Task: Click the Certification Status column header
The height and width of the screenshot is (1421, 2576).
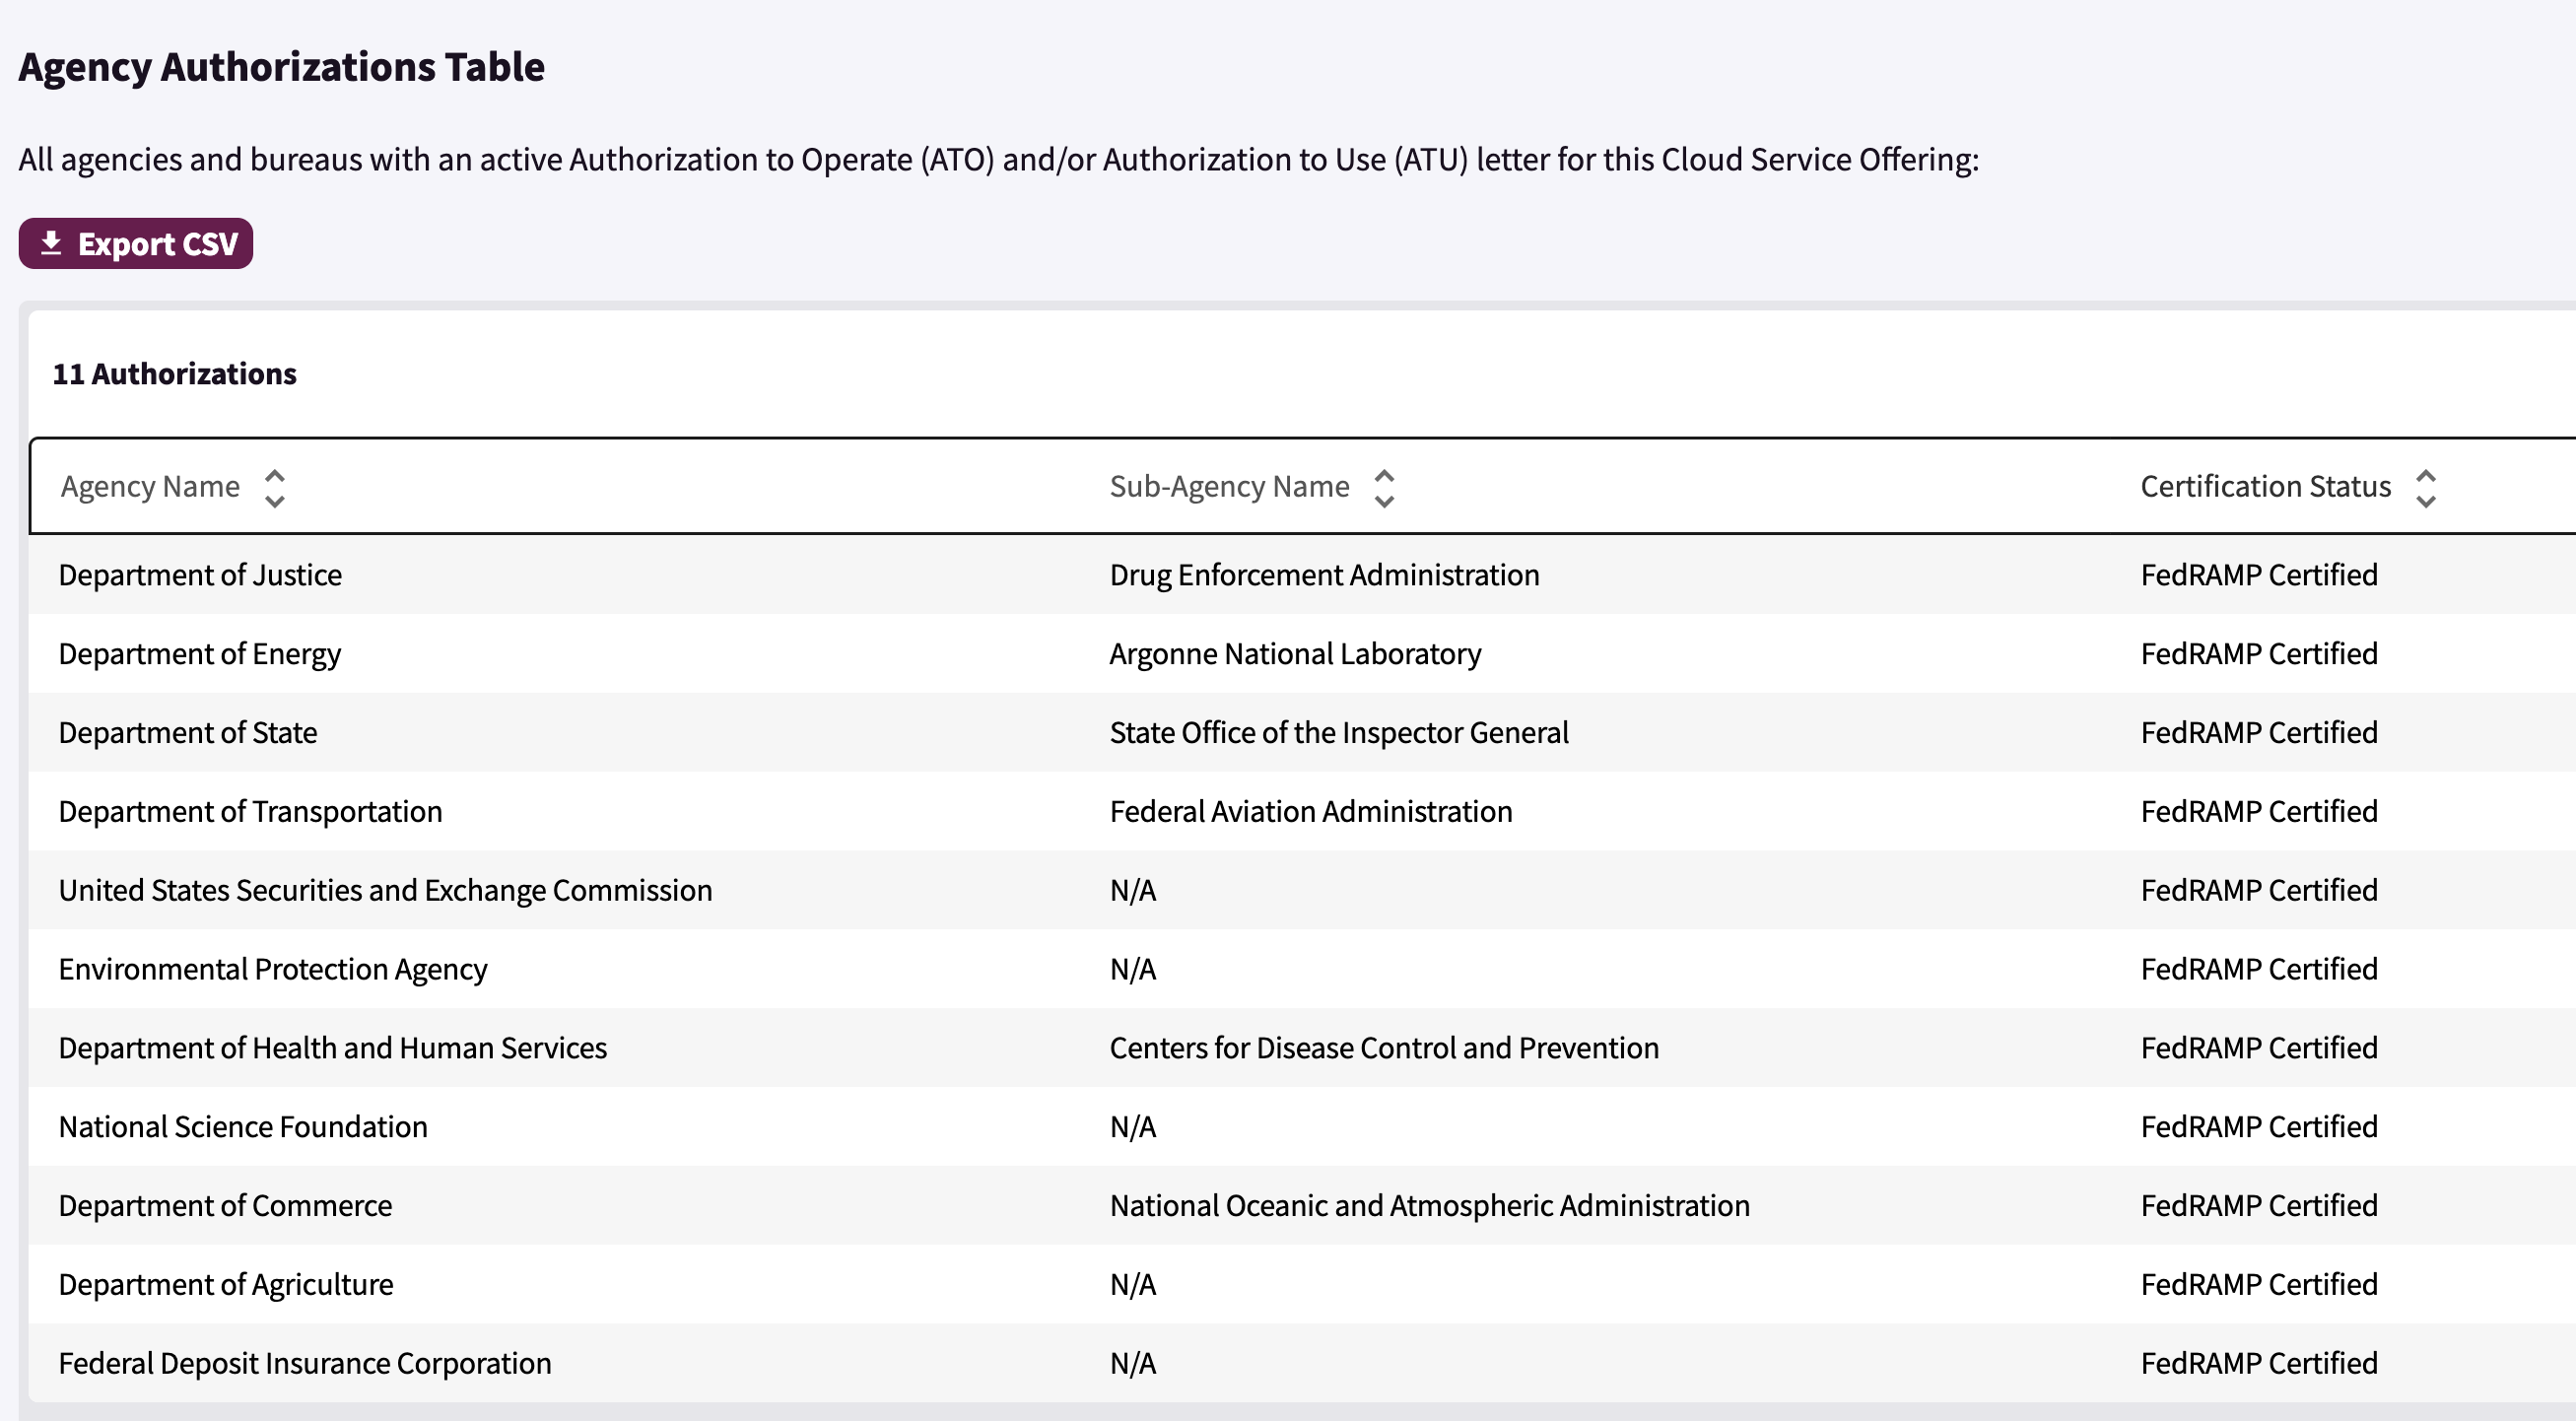Action: click(x=2266, y=487)
